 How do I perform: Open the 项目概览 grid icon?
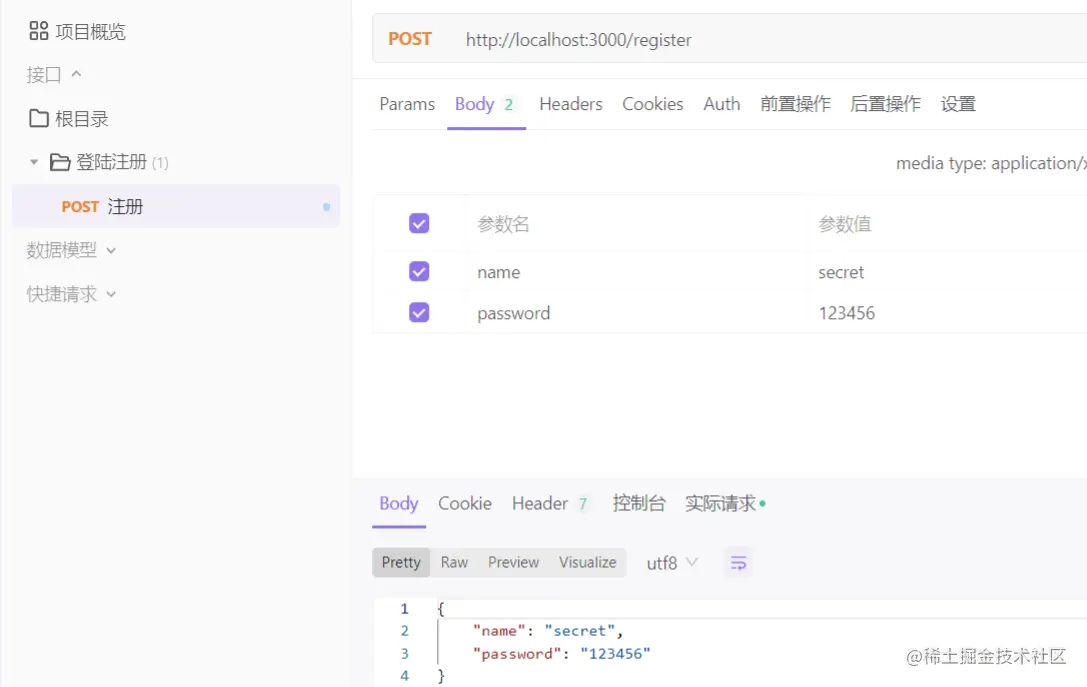(x=39, y=31)
